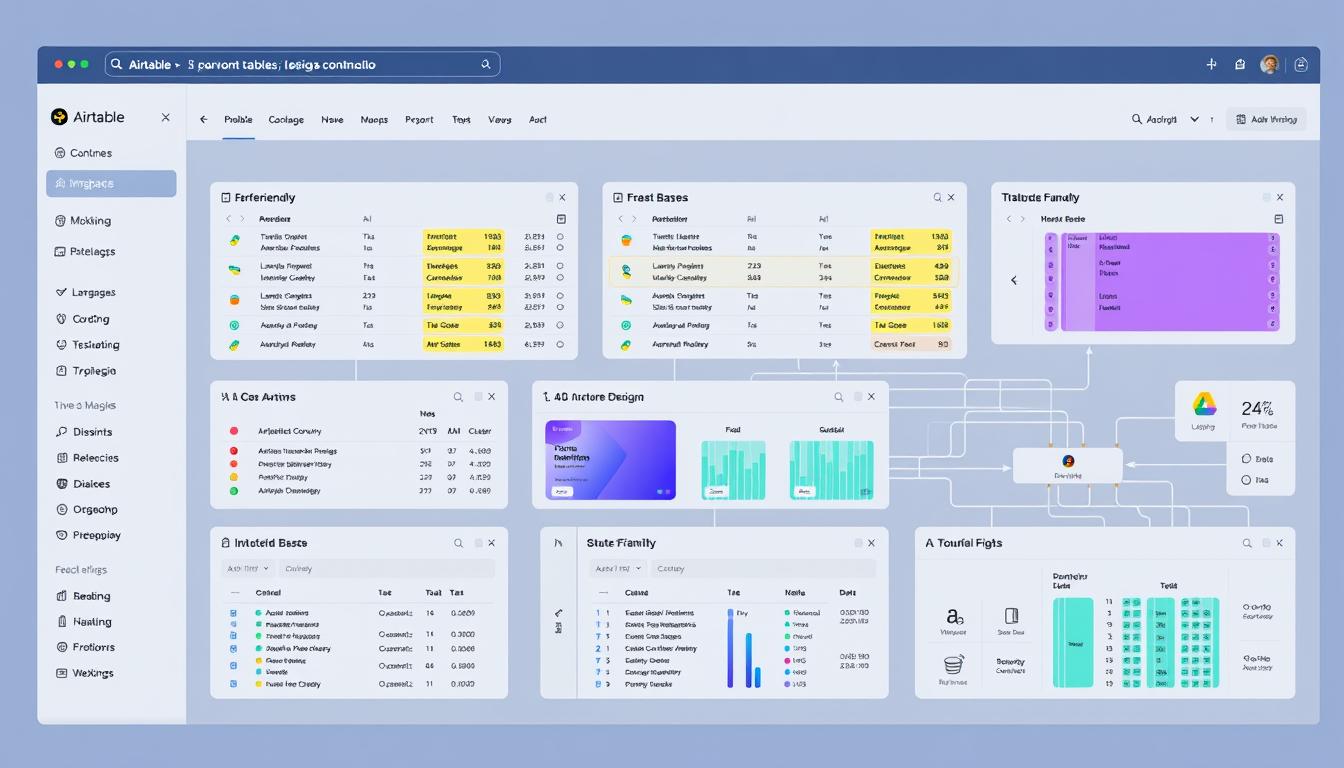Click the large 'a' text icon in A Tourial Figts

[x=954, y=616]
